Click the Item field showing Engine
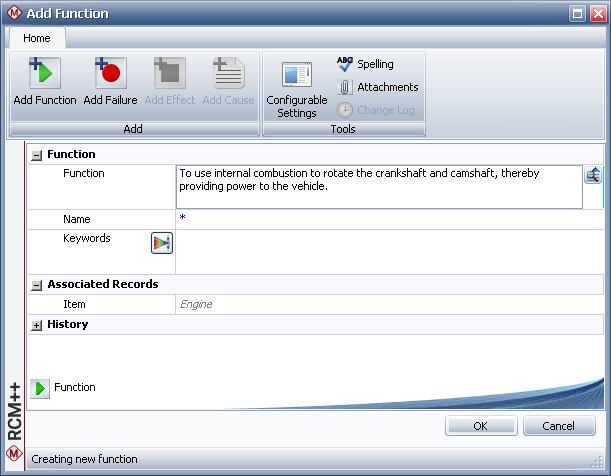 (x=390, y=304)
